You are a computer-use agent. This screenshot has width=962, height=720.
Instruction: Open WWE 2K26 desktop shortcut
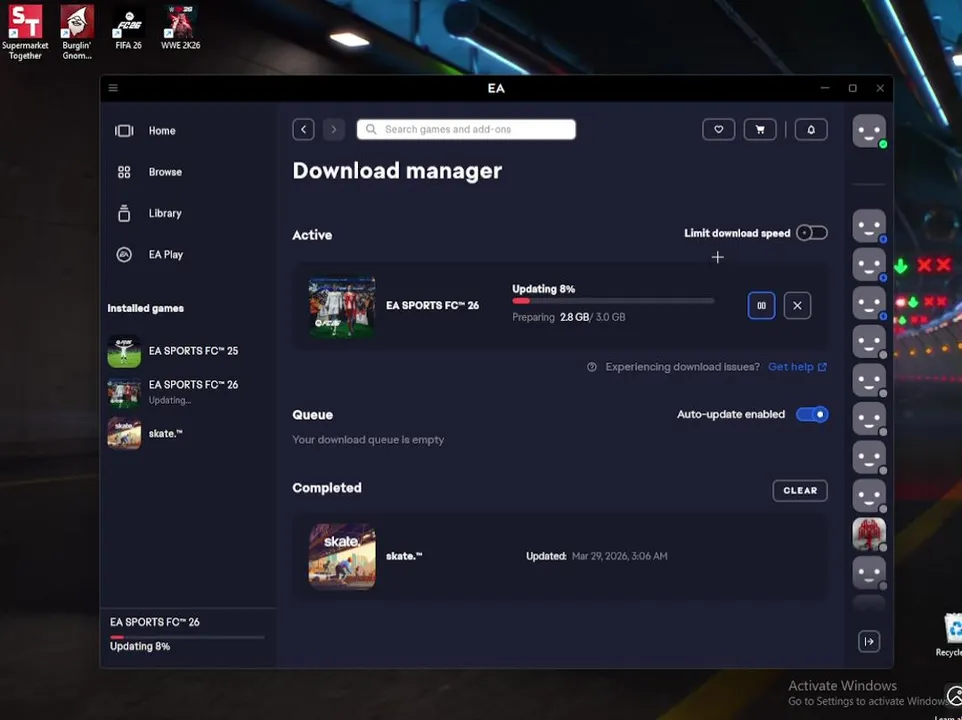click(180, 28)
